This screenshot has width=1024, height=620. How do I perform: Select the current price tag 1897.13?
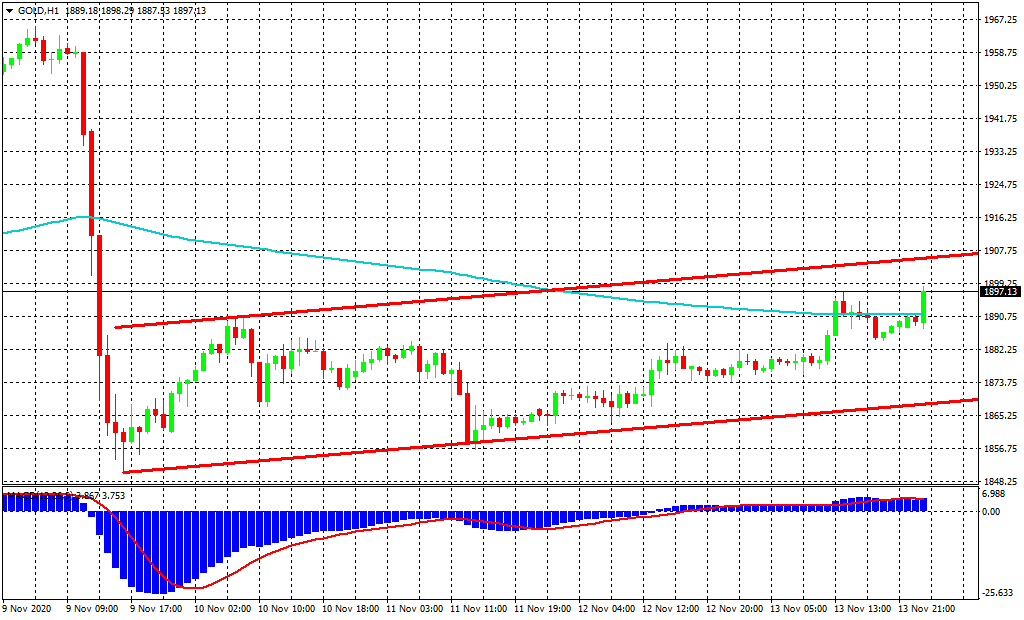1000,292
